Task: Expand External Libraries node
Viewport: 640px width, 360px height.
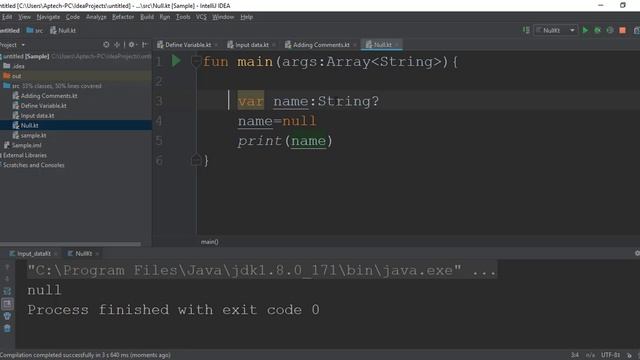Action: [x=24, y=155]
